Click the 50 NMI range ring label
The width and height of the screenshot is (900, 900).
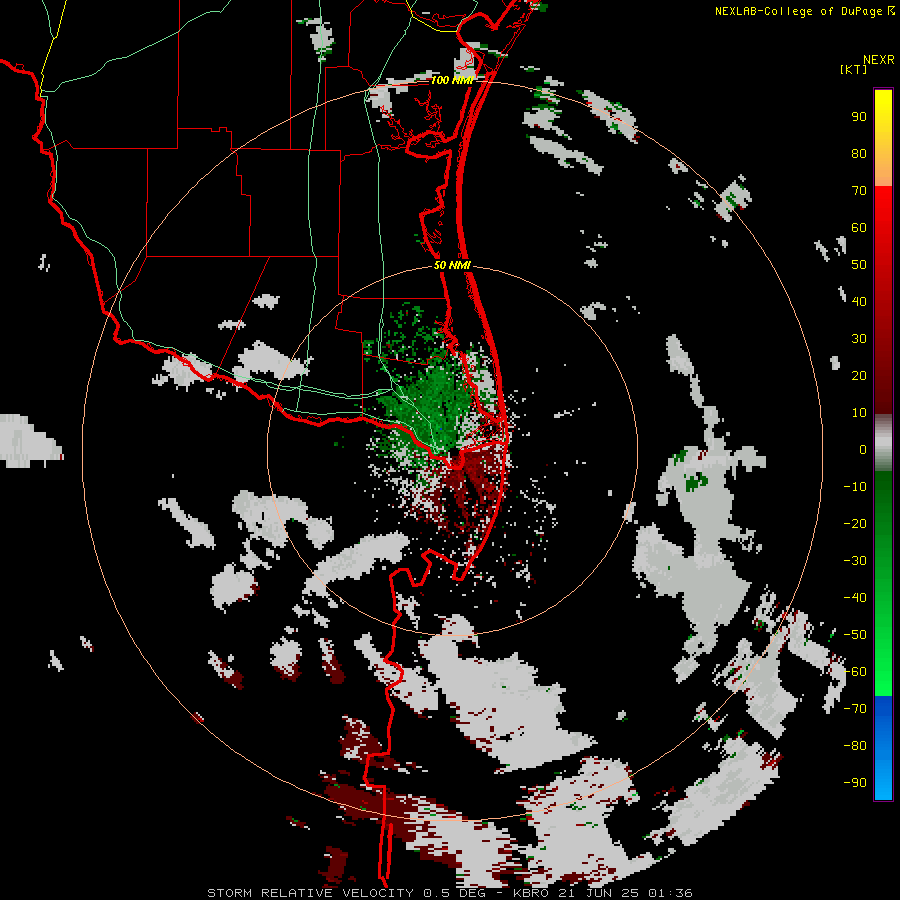coord(452,265)
